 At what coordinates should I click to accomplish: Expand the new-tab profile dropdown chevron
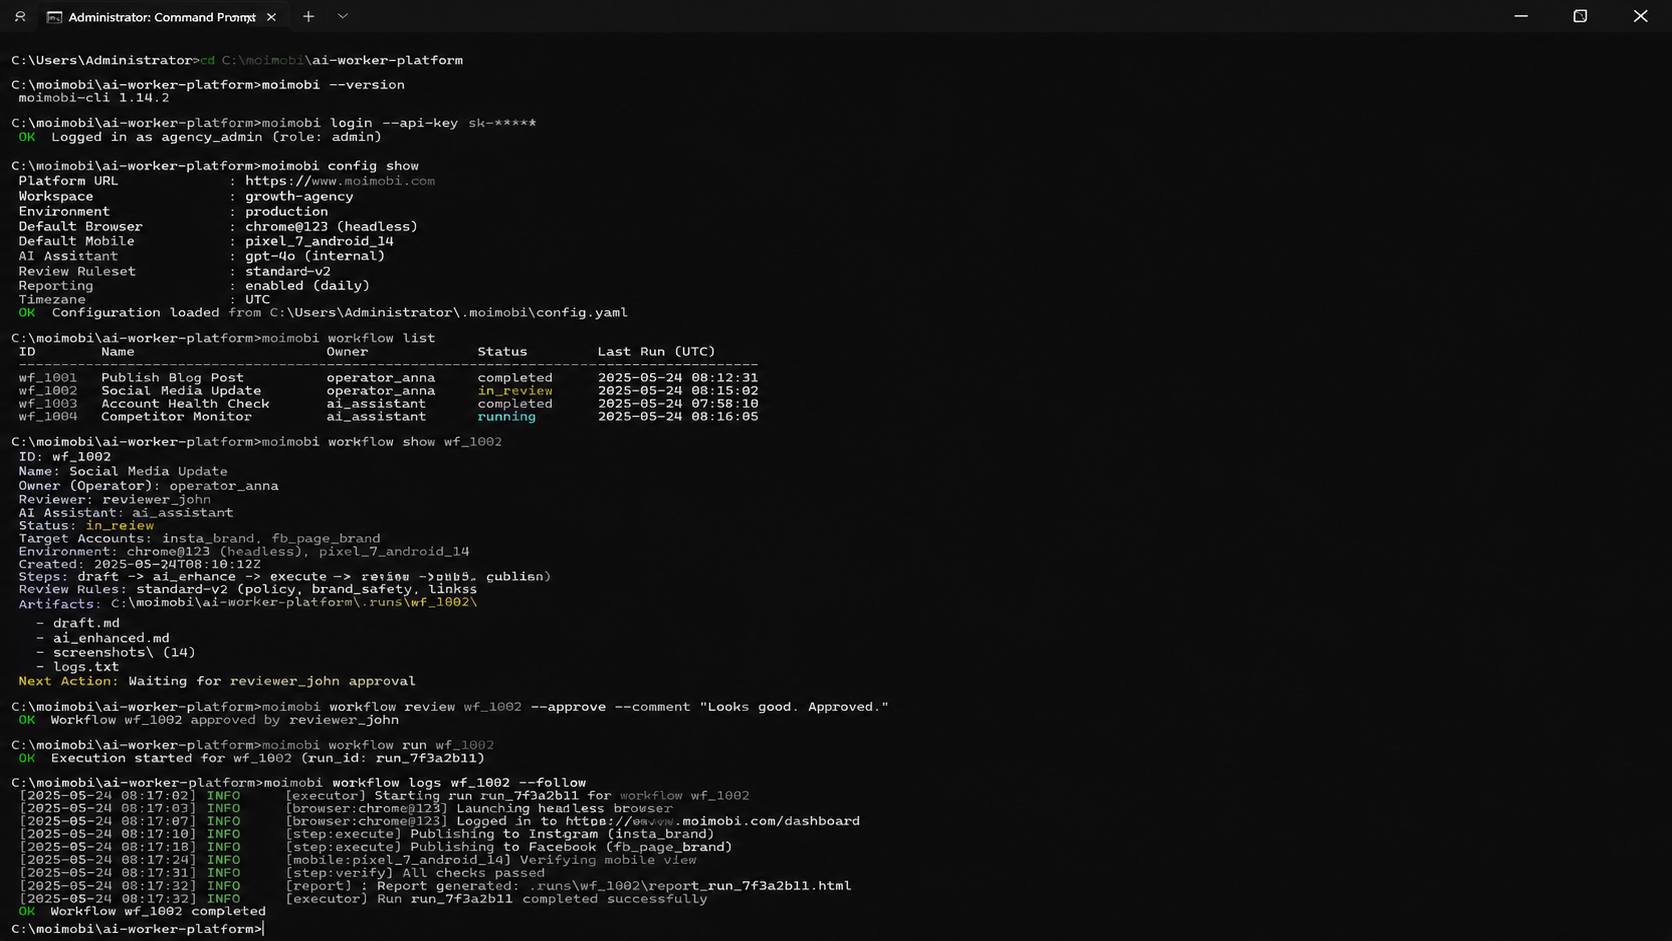pos(342,16)
